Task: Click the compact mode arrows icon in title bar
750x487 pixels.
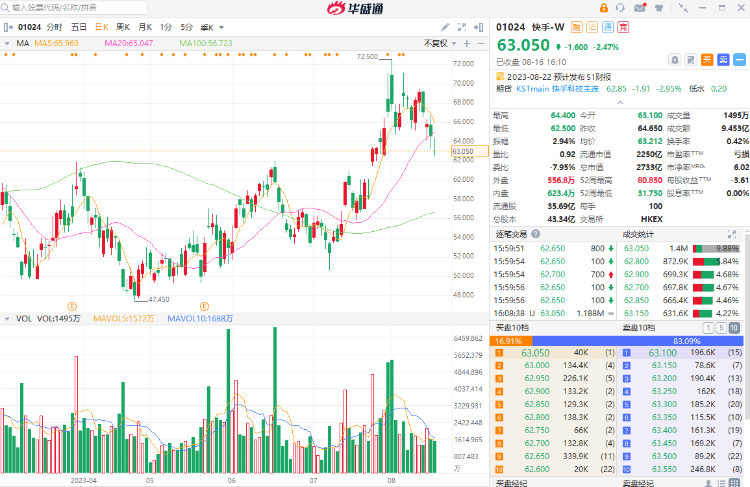Action: click(683, 8)
